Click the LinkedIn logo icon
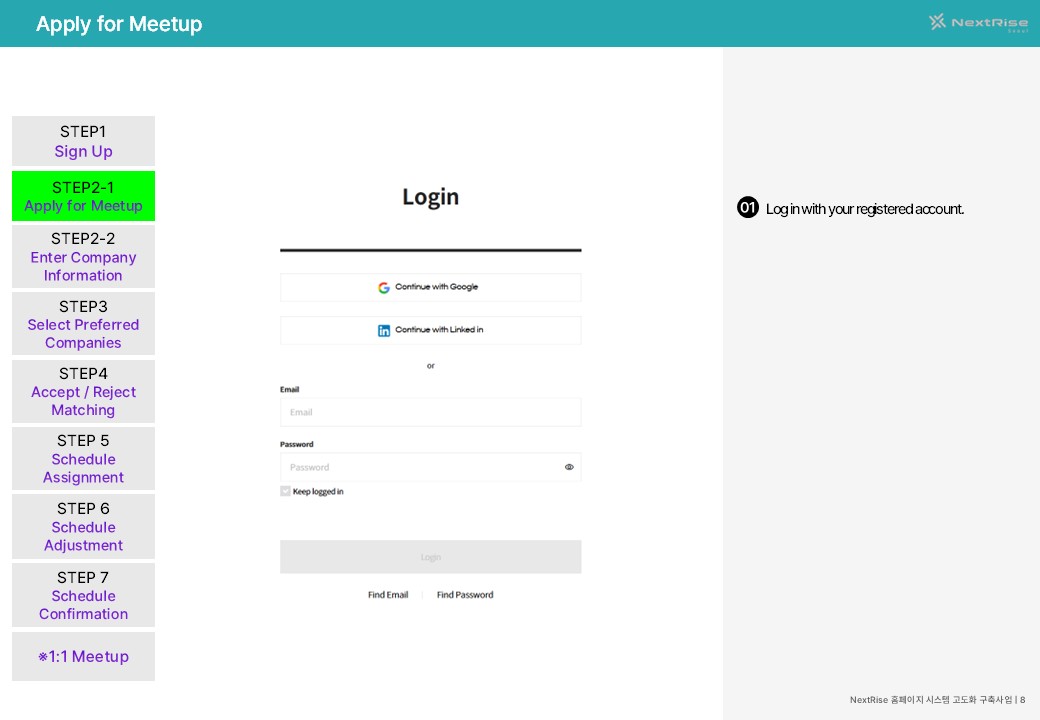This screenshot has width=1040, height=720. click(x=384, y=330)
